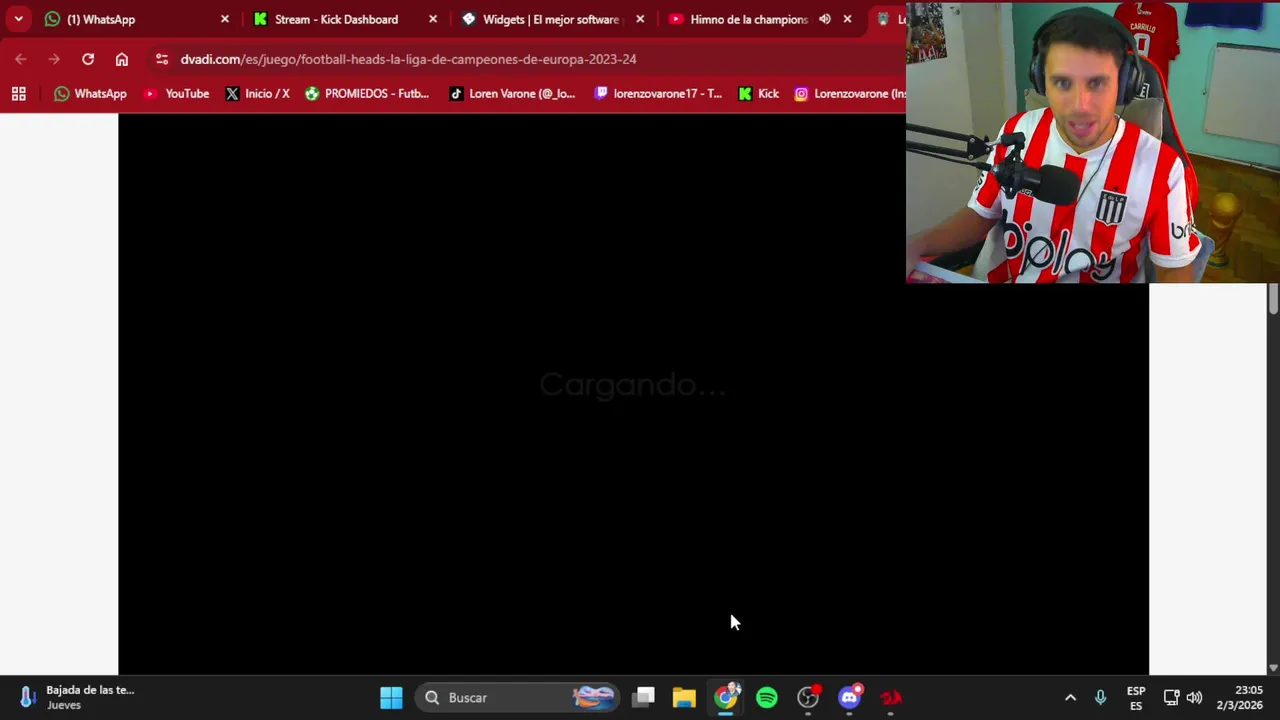Open Google Chrome from the taskbar
Viewport: 1280px width, 720px height.
[726, 697]
